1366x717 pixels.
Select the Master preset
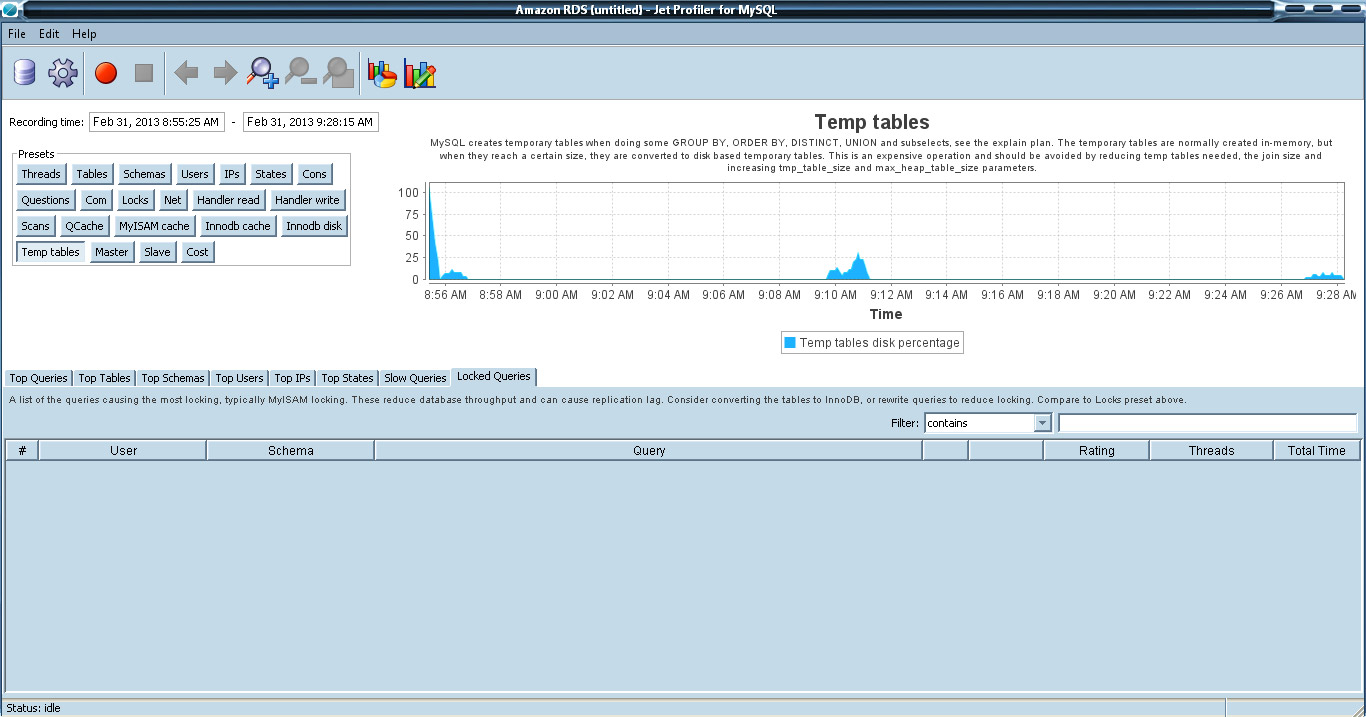[112, 252]
